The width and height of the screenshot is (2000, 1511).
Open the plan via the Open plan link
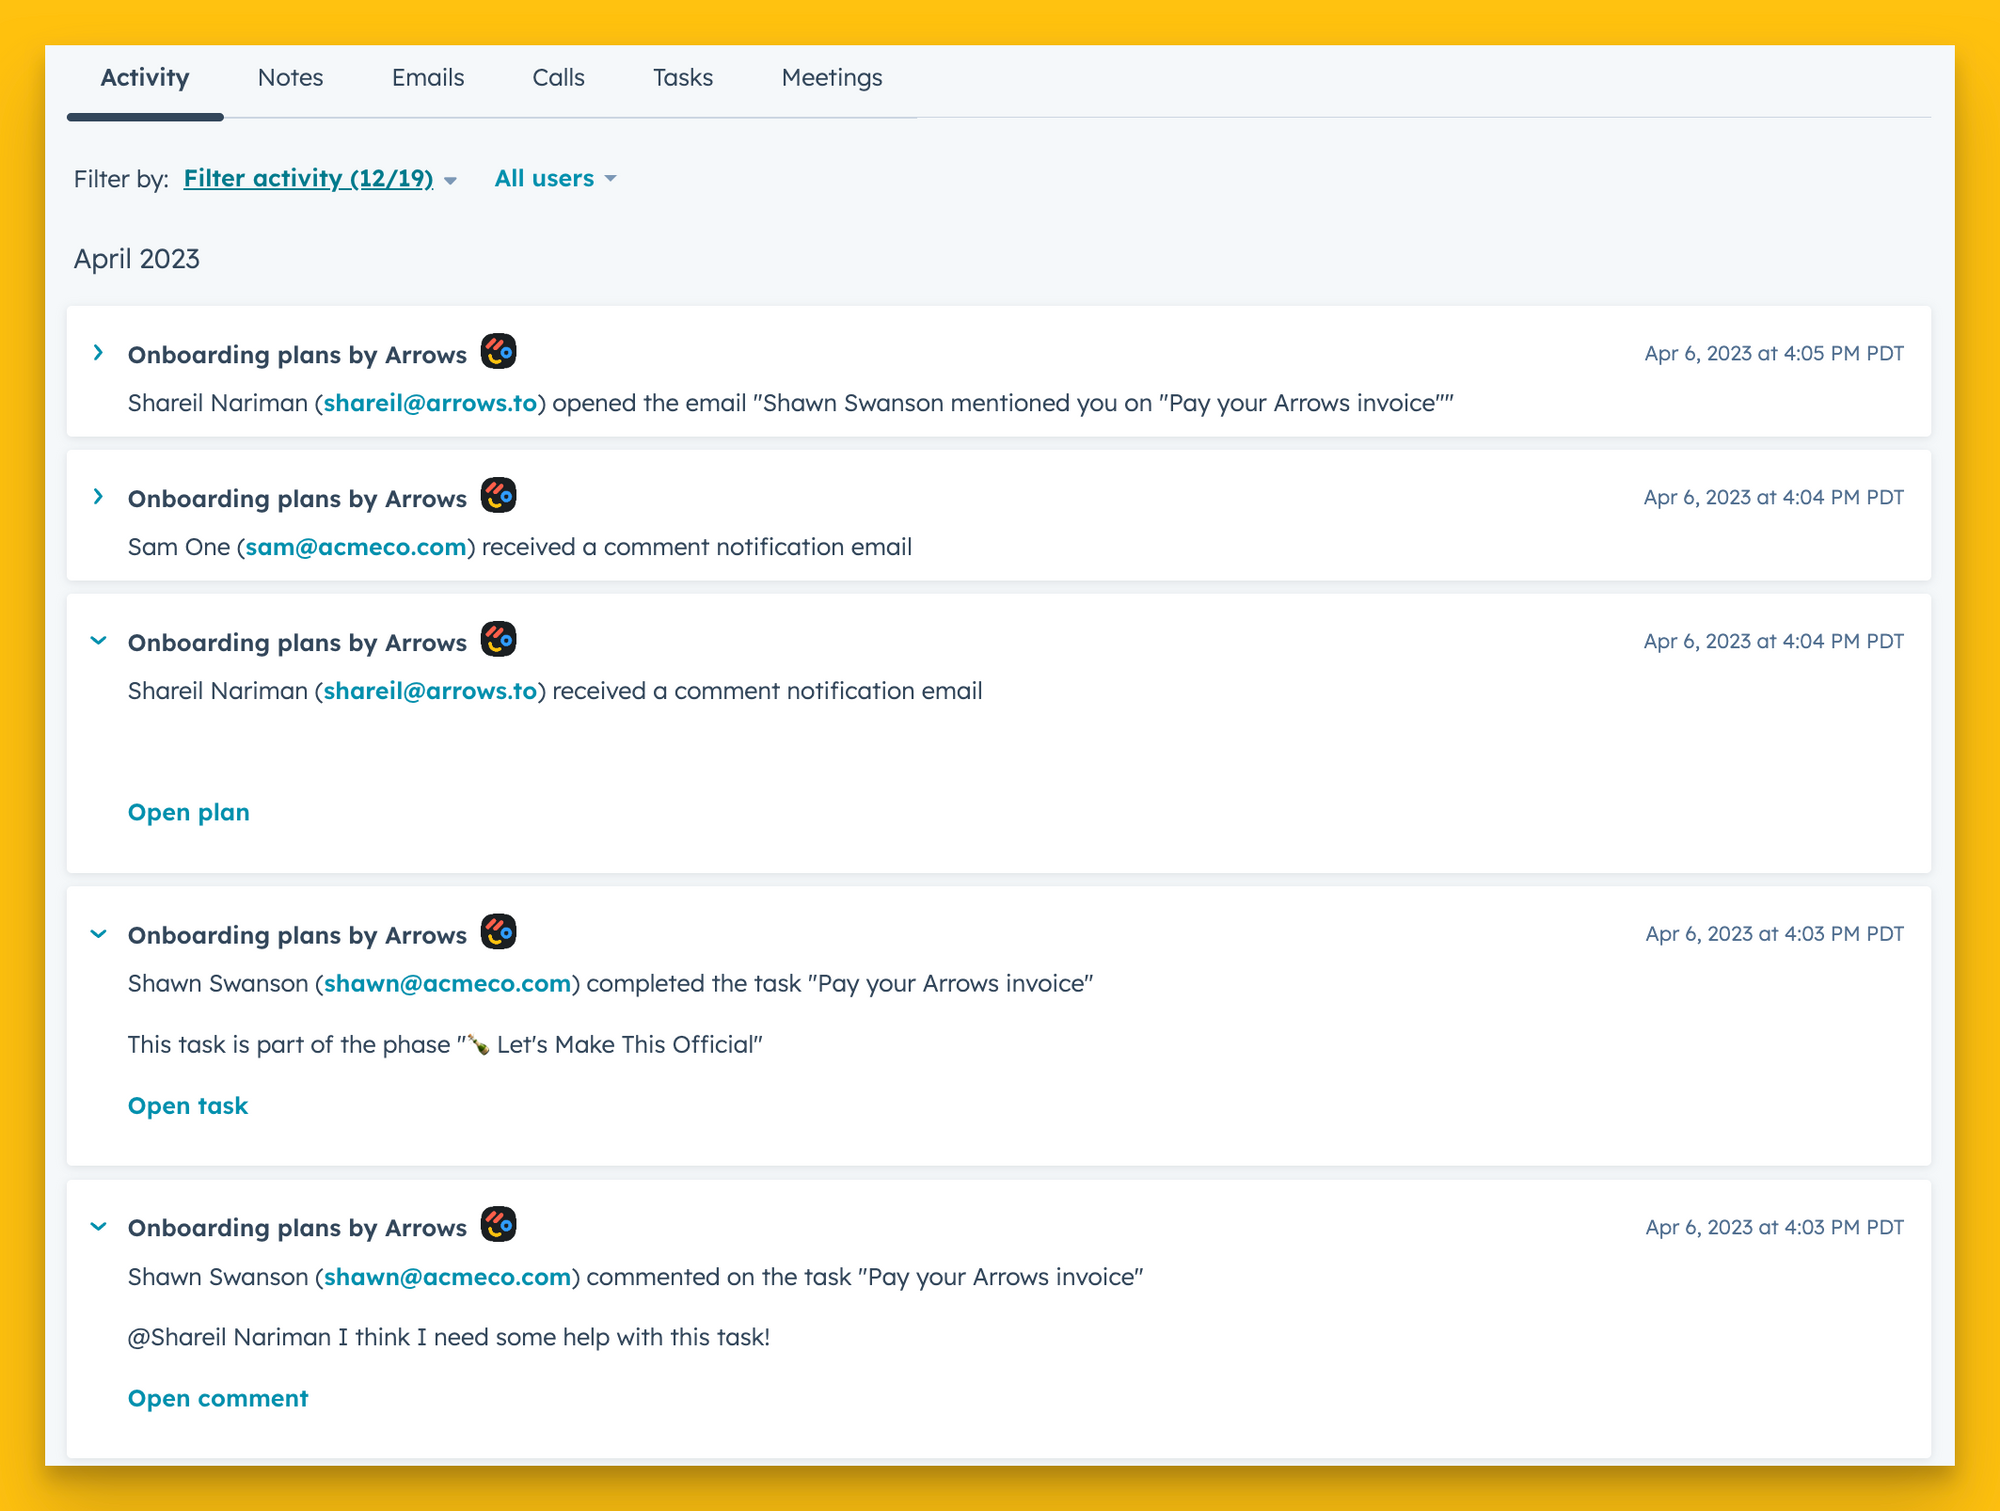tap(188, 812)
